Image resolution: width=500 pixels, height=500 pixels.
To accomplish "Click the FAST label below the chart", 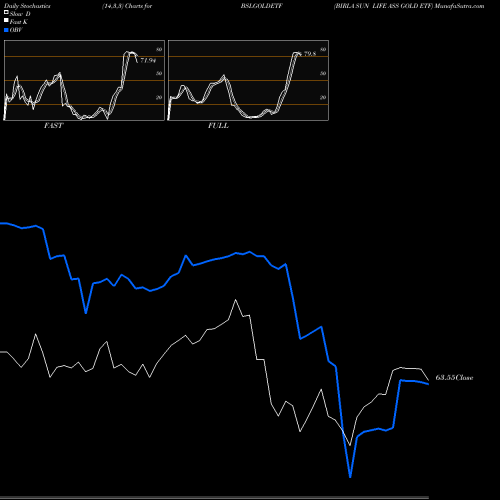I will [x=53, y=126].
